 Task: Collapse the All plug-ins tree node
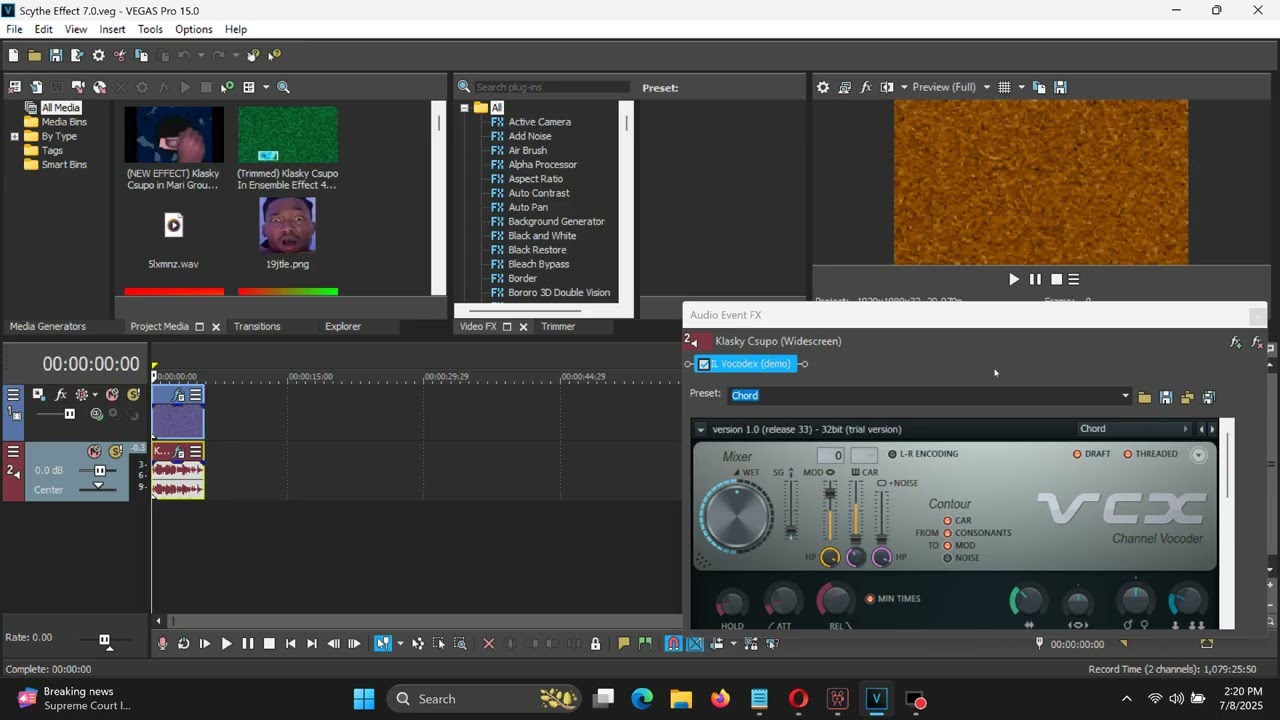pyautogui.click(x=464, y=108)
